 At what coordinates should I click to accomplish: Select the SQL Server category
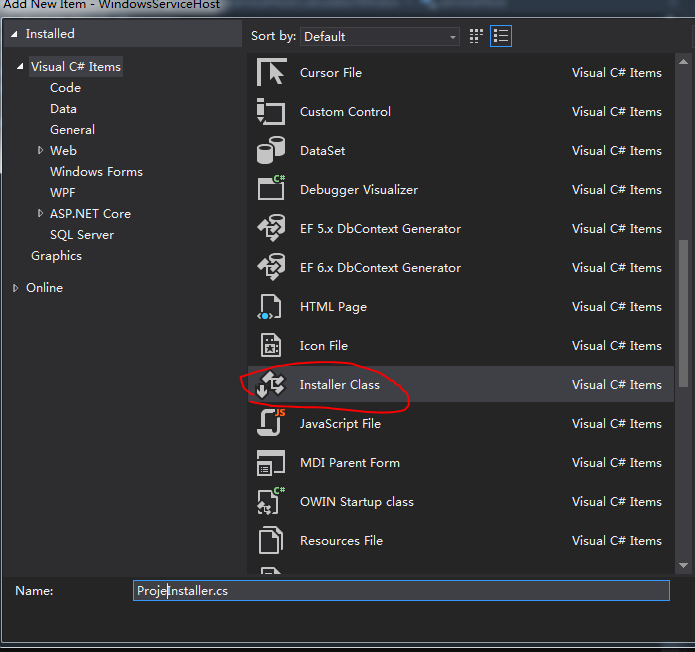(82, 234)
